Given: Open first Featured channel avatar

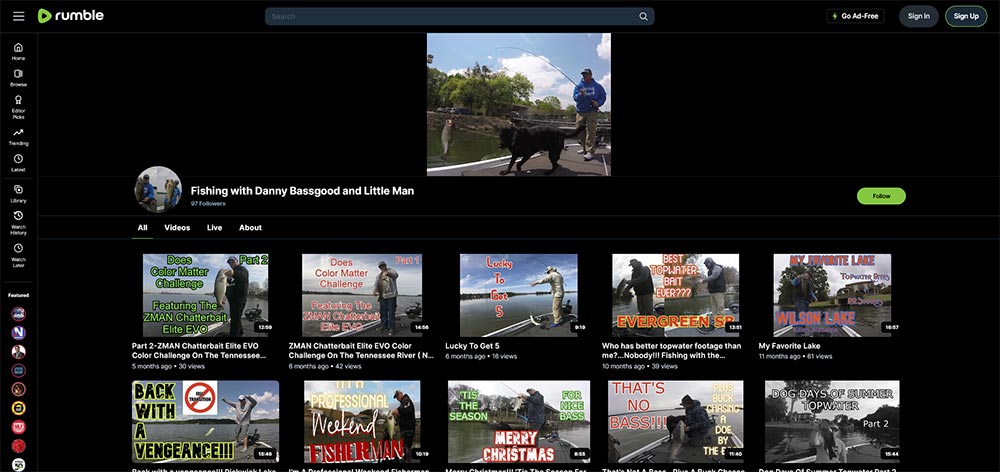Looking at the screenshot, I should (x=18, y=313).
